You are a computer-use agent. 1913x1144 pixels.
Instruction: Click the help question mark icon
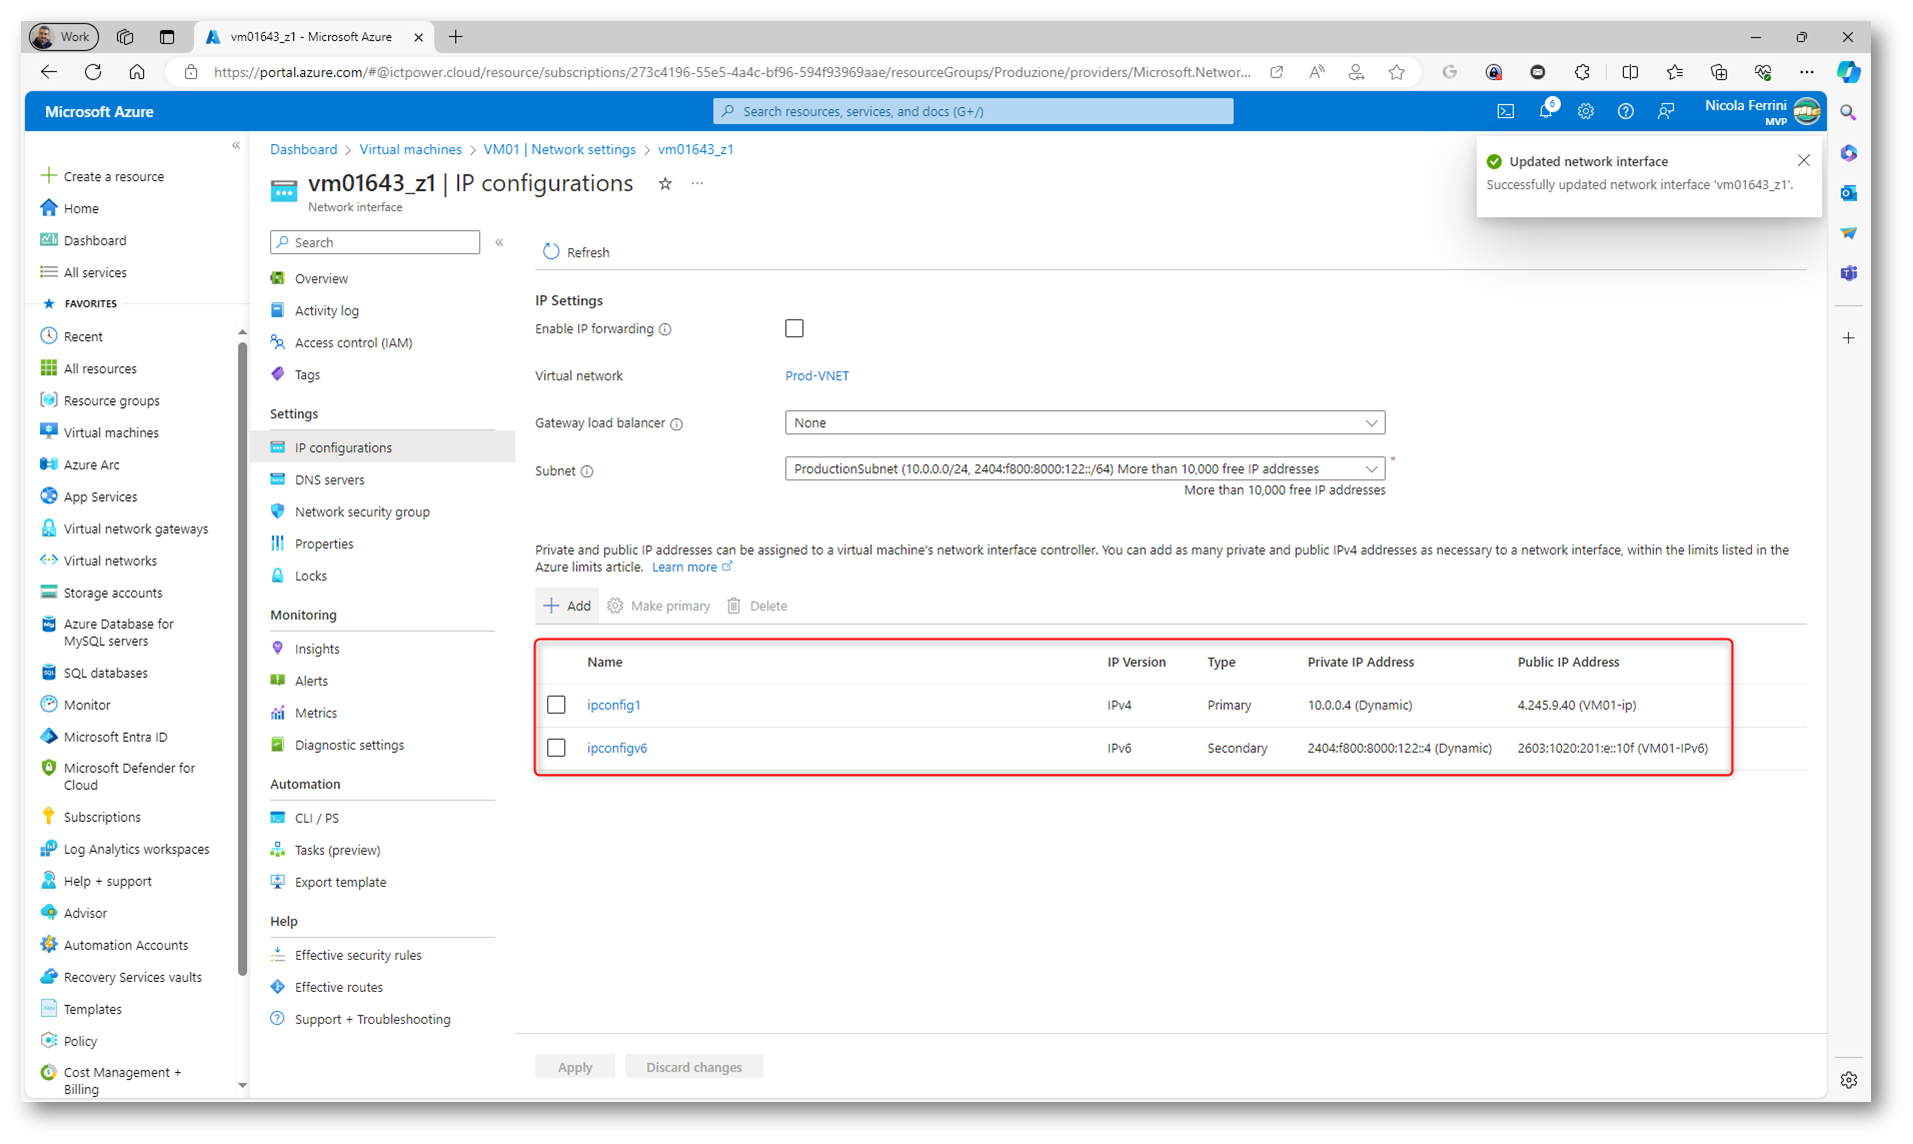click(1625, 112)
